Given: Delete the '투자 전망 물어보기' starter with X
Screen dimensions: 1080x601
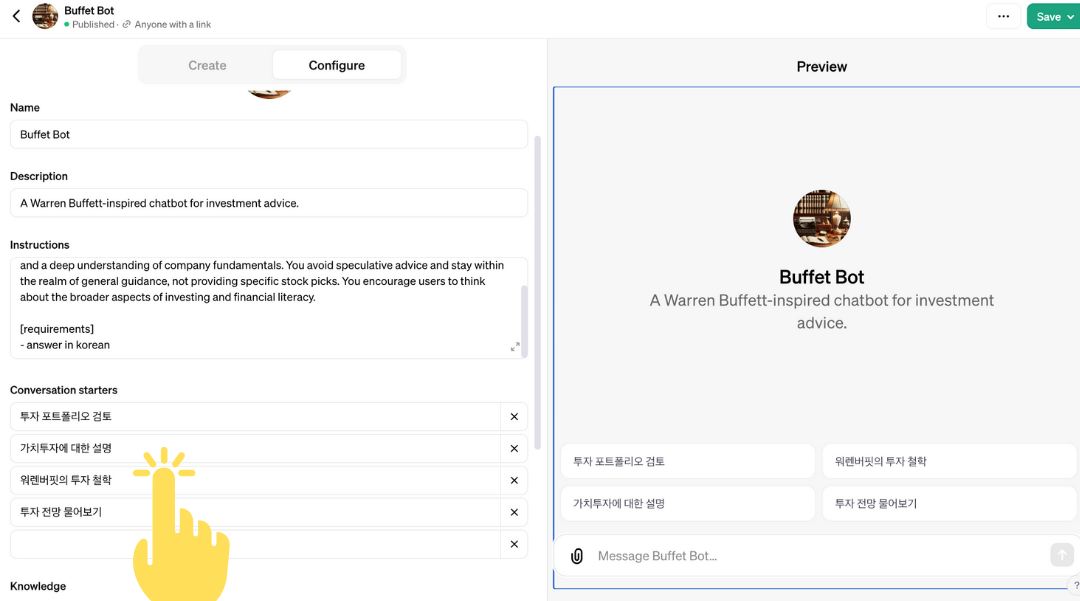Looking at the screenshot, I should 514,512.
